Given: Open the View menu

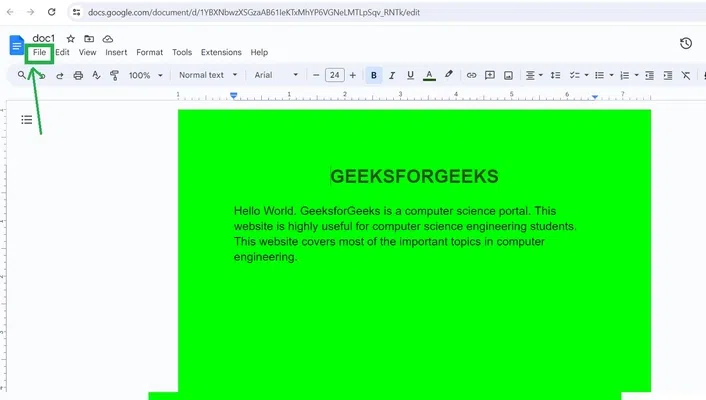Looking at the screenshot, I should (87, 52).
